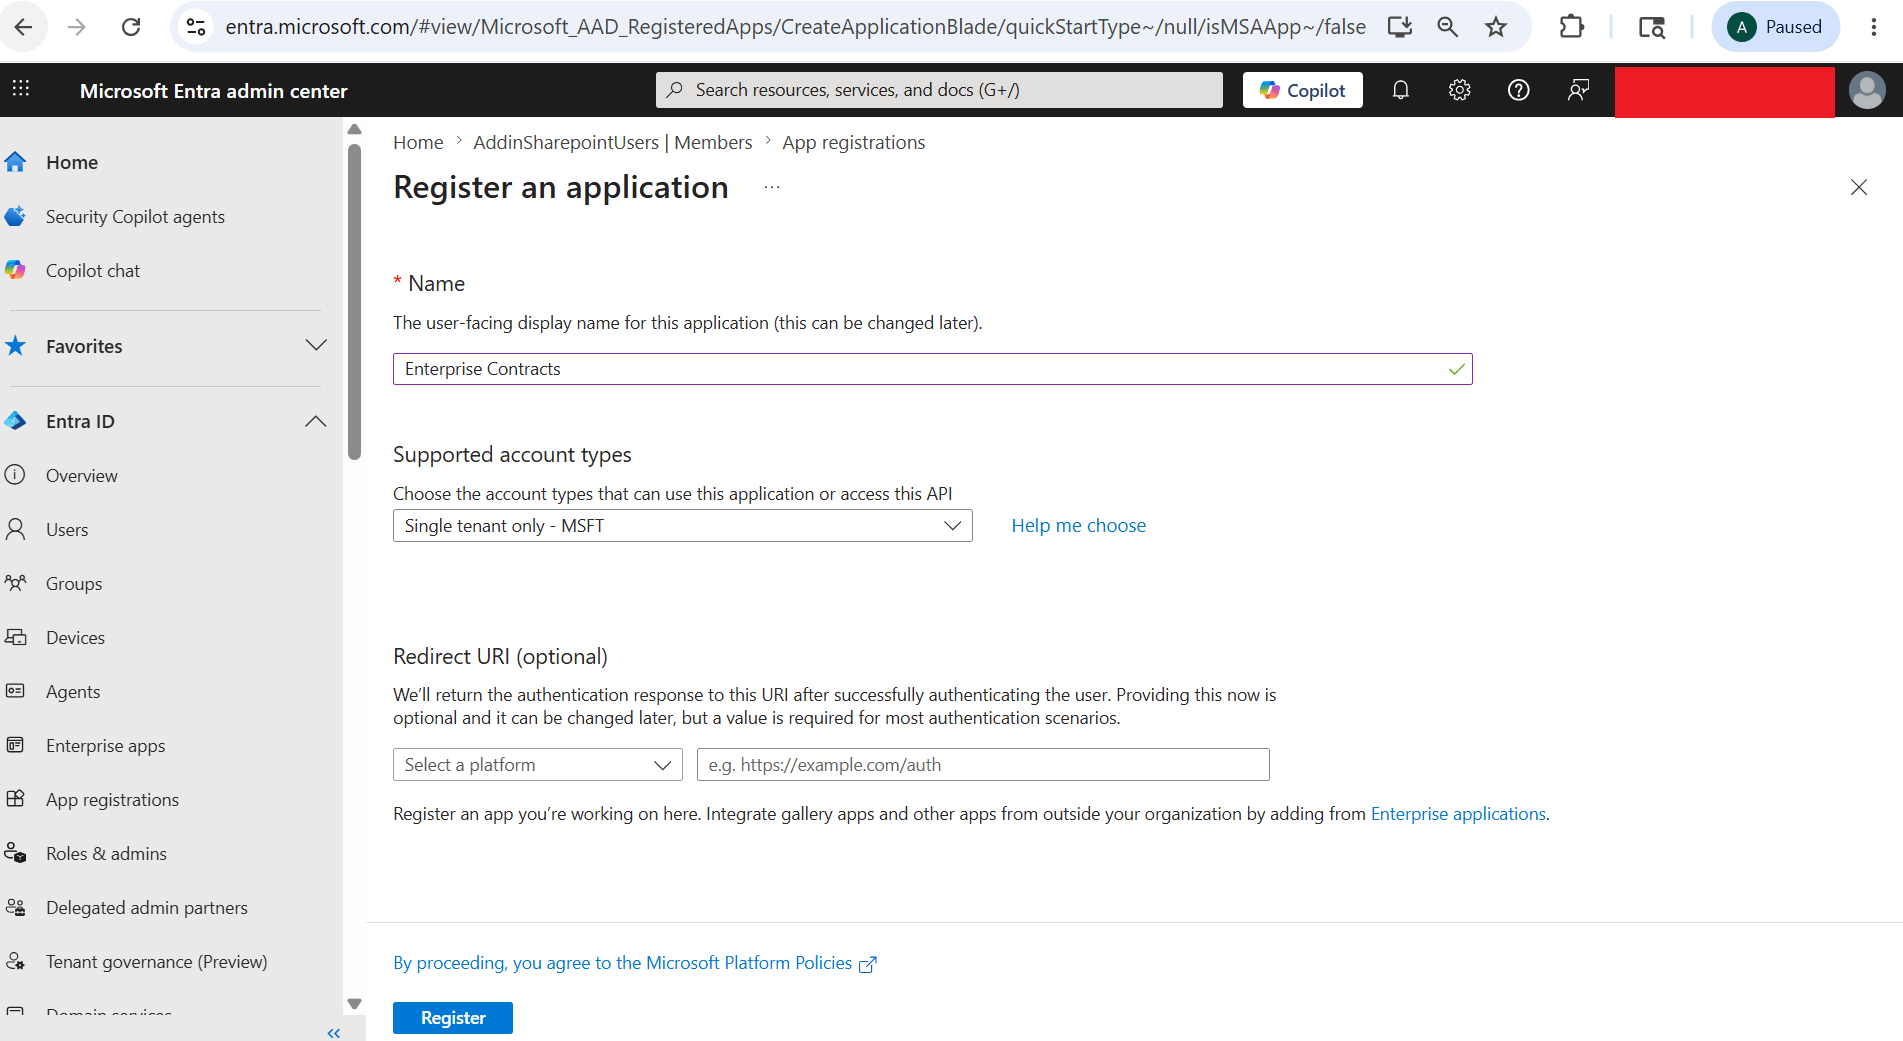The height and width of the screenshot is (1041, 1903).
Task: Open the browser extensions puzzle icon
Action: [1572, 27]
